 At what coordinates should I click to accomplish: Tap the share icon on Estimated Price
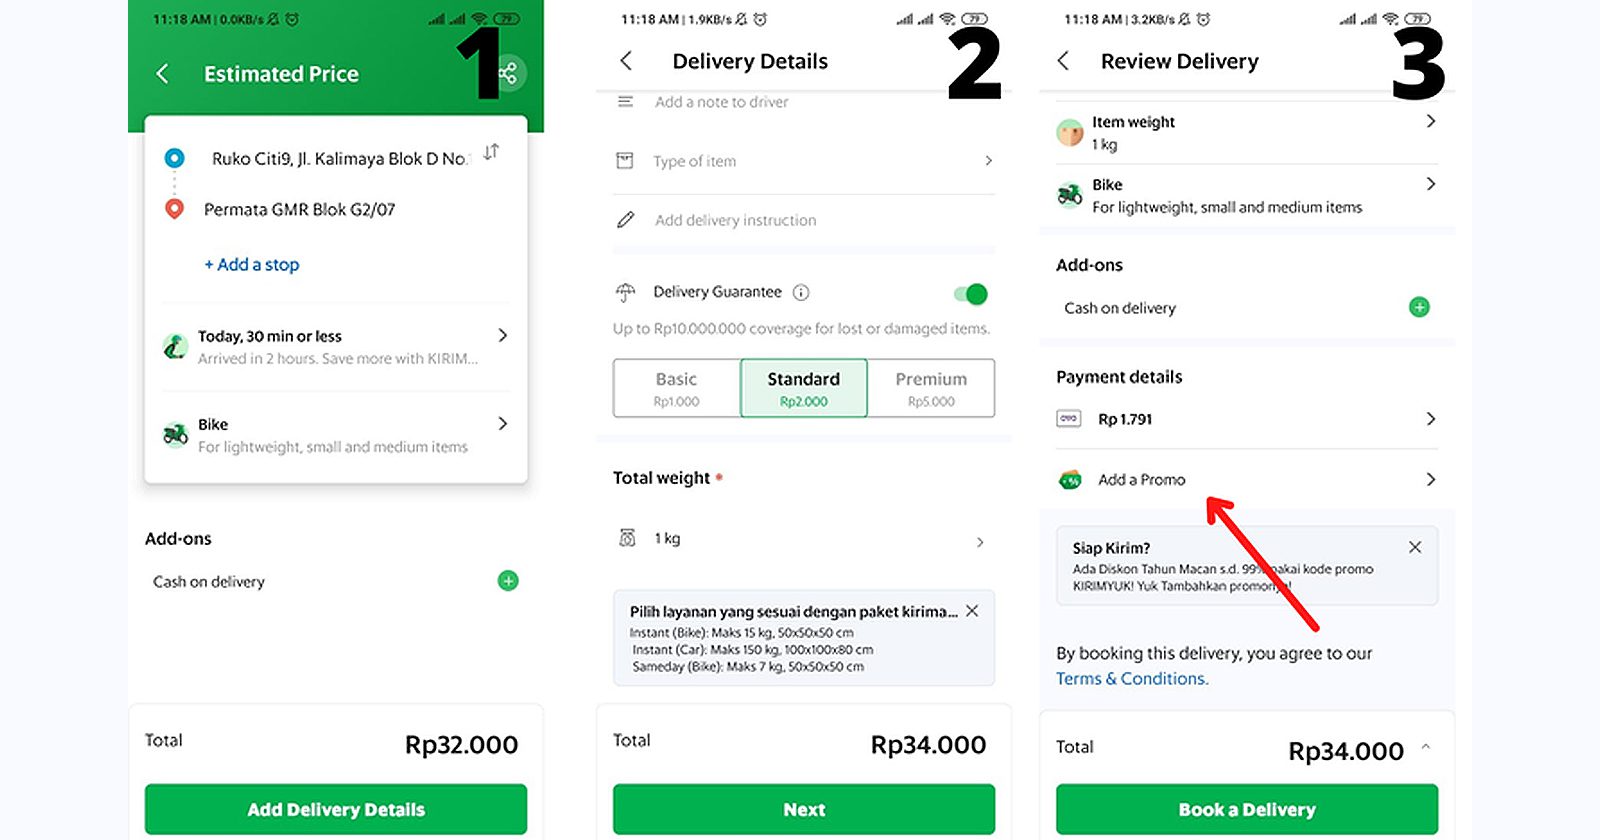click(x=508, y=73)
